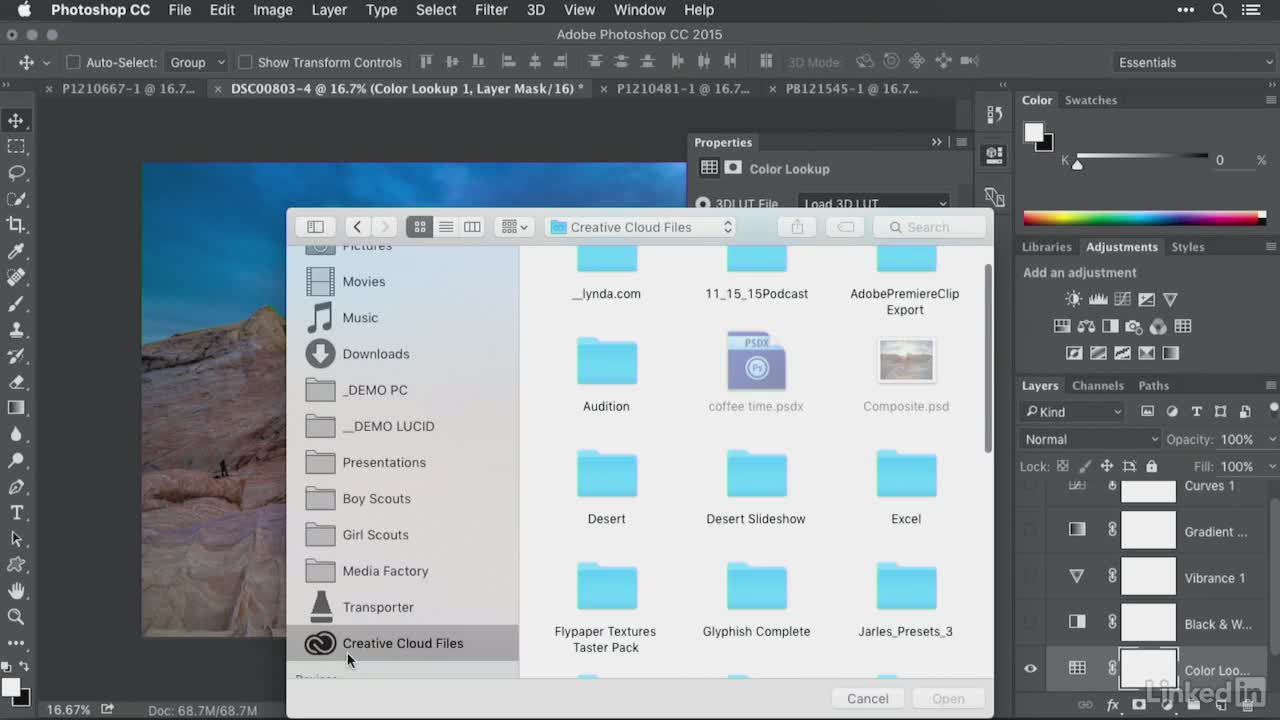Click the K slider handle in Color panel

pyautogui.click(x=1077, y=164)
